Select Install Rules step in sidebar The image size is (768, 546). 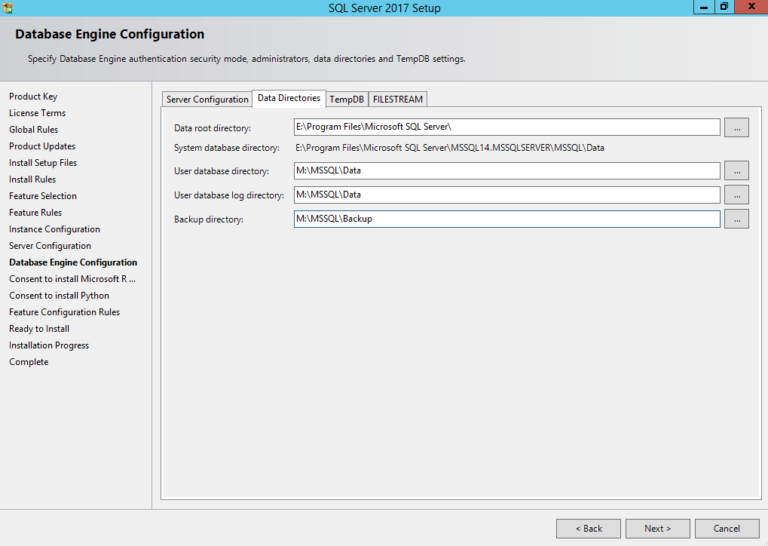(x=32, y=180)
